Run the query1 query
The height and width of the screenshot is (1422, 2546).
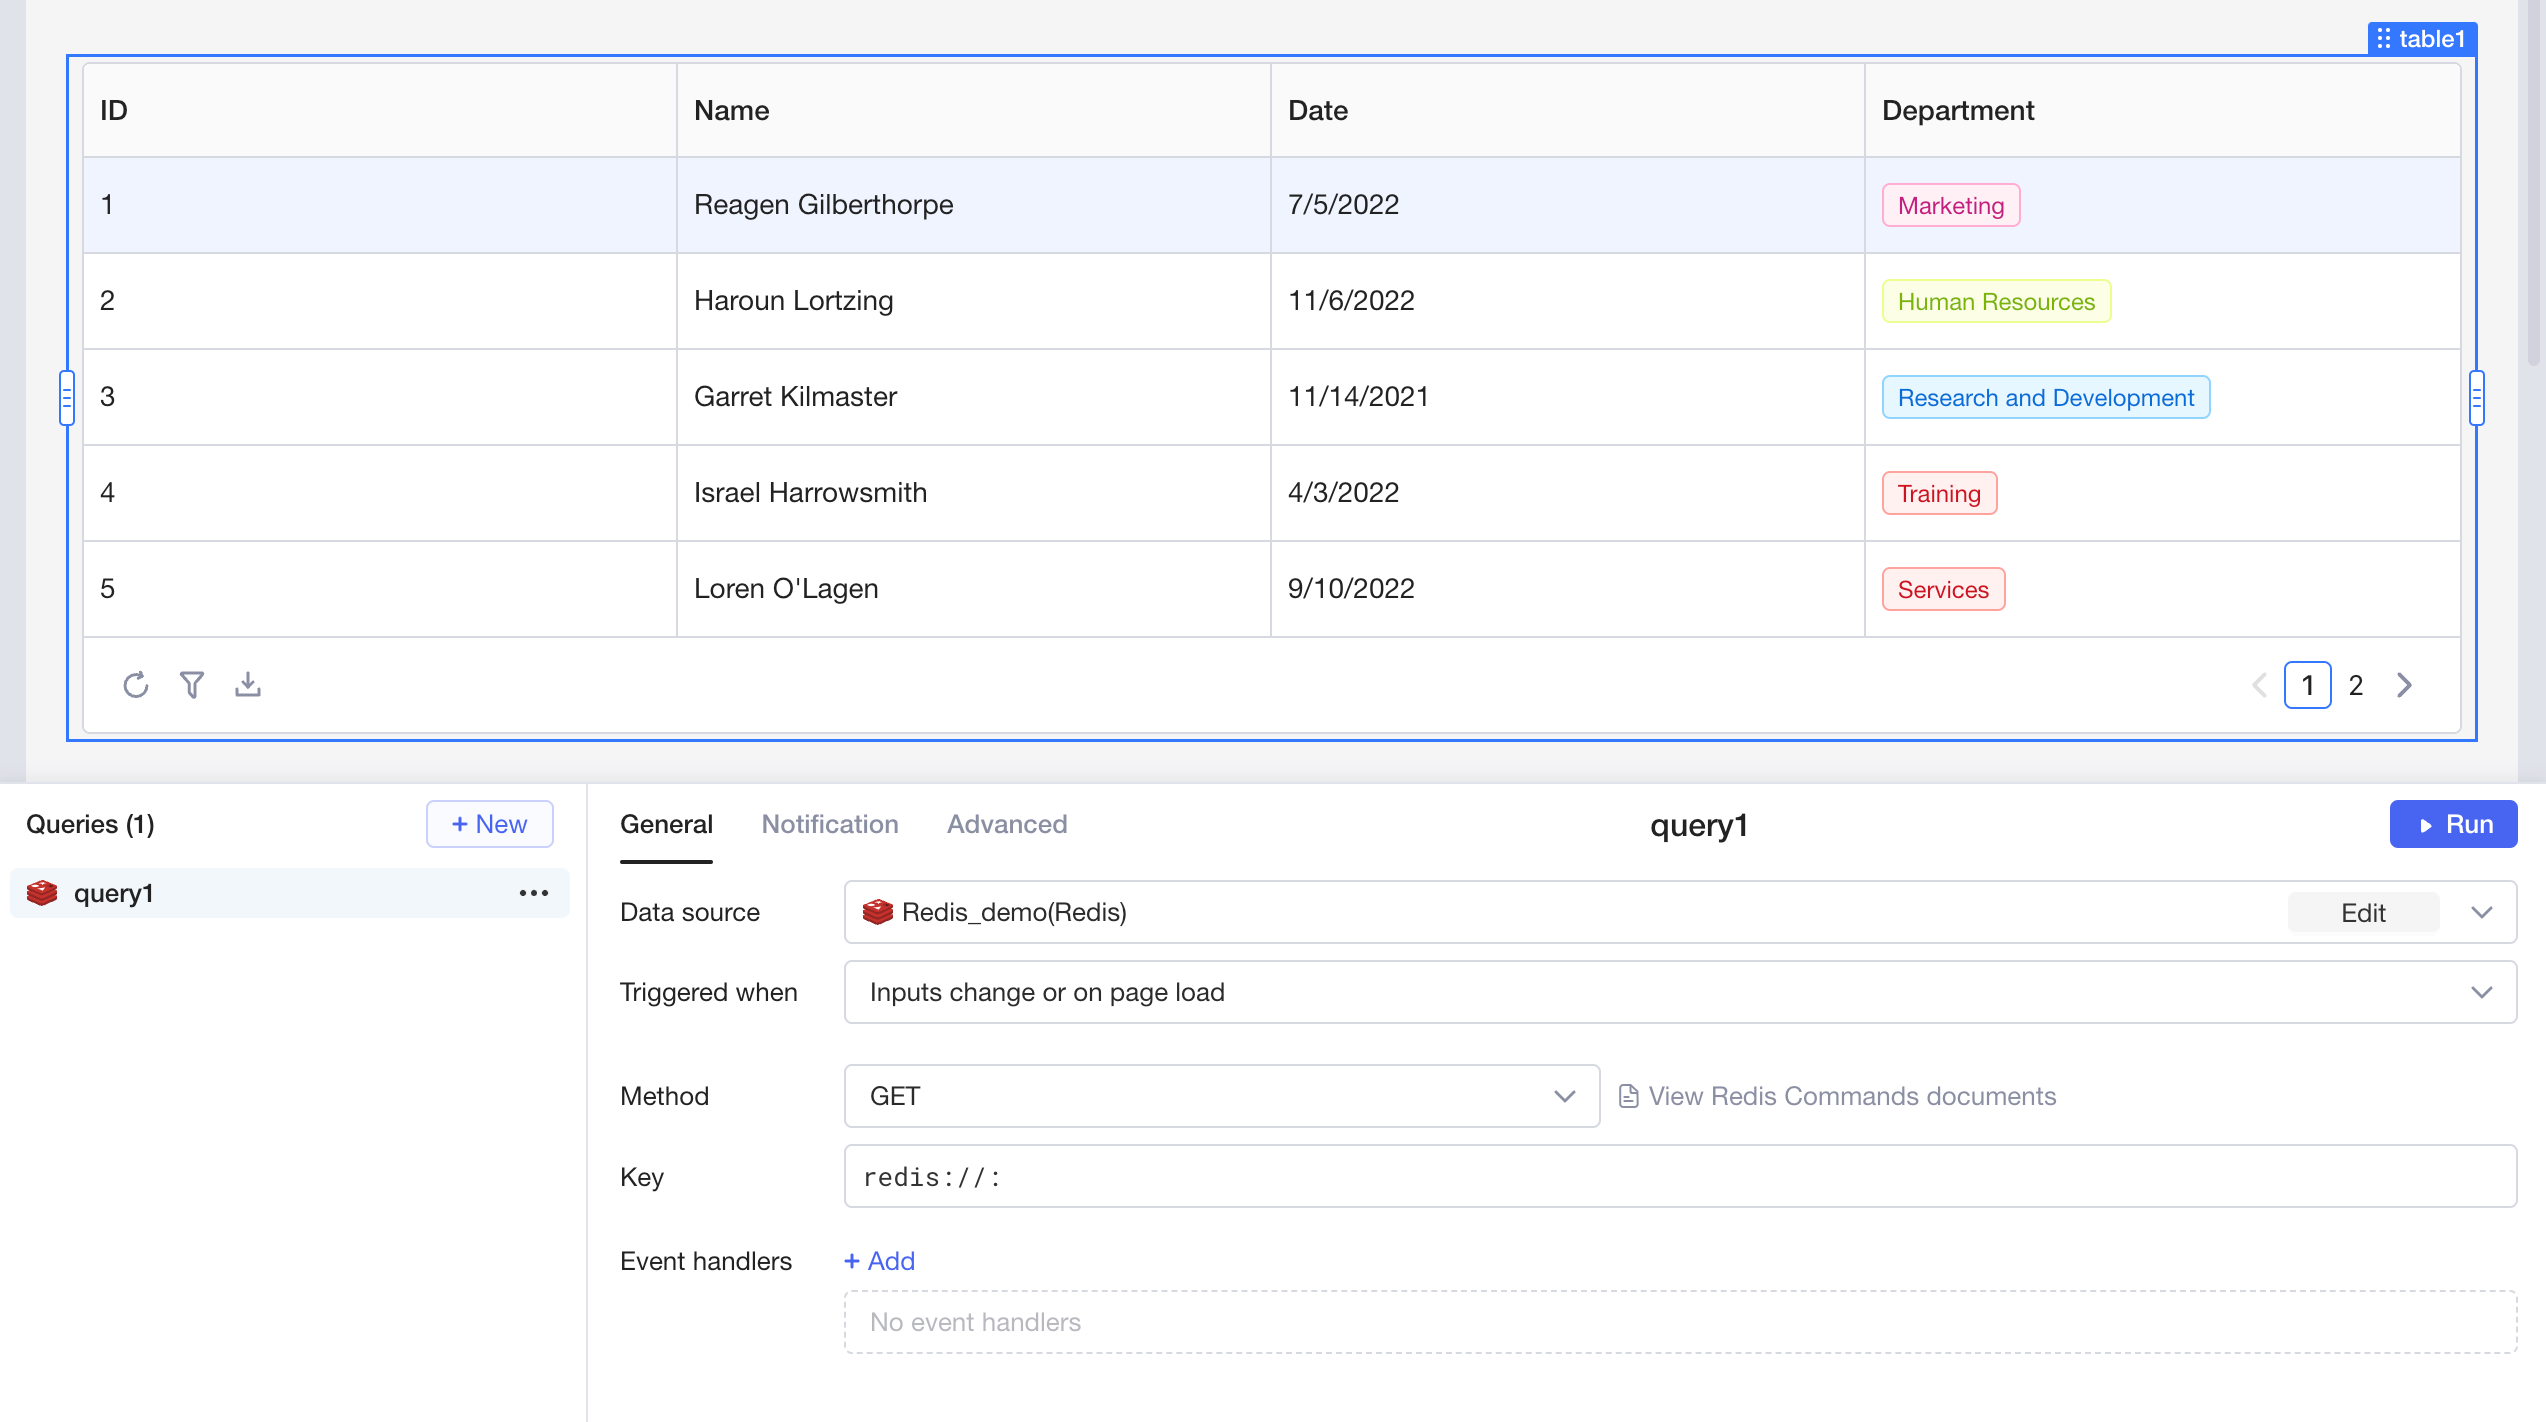[x=2453, y=824]
